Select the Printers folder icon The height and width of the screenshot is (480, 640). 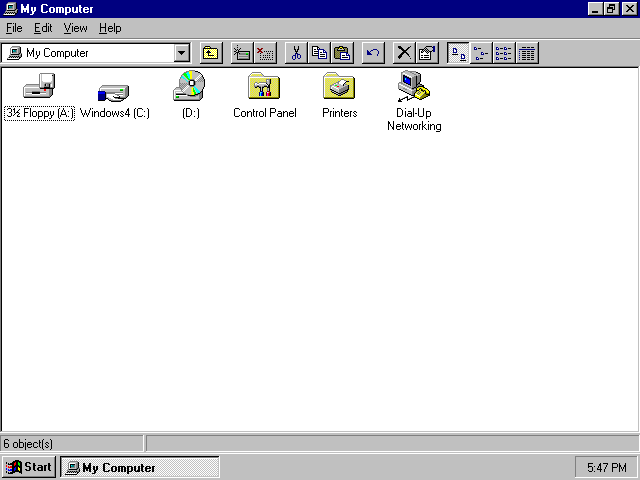click(339, 86)
